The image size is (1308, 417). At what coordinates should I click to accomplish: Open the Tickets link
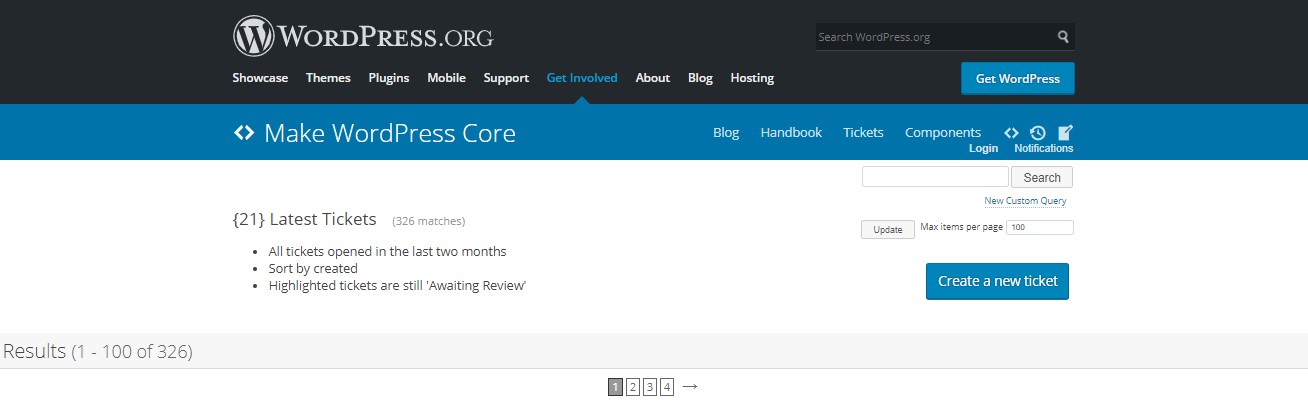[863, 132]
